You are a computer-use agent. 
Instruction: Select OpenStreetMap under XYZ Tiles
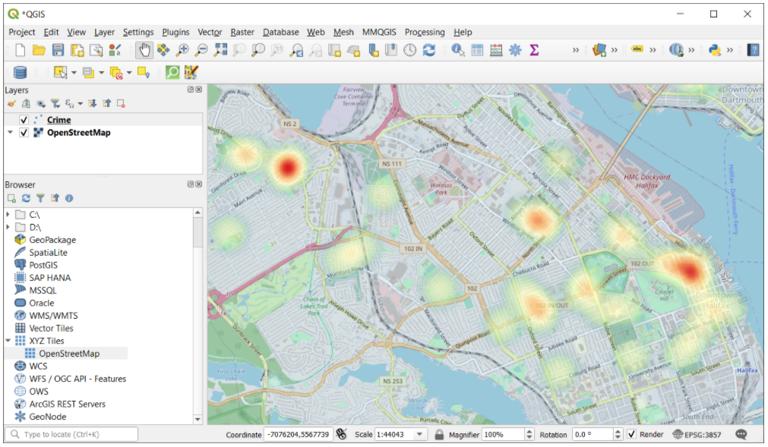[69, 353]
